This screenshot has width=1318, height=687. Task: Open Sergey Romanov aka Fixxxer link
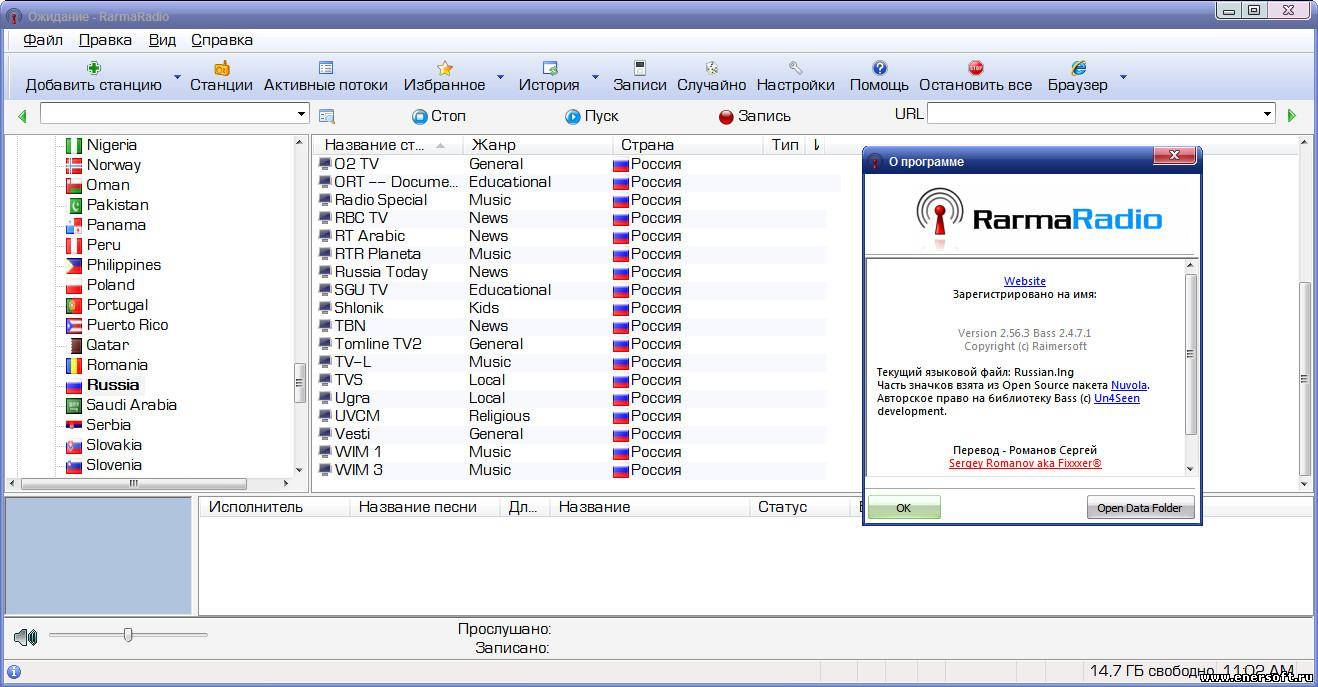click(x=1025, y=464)
